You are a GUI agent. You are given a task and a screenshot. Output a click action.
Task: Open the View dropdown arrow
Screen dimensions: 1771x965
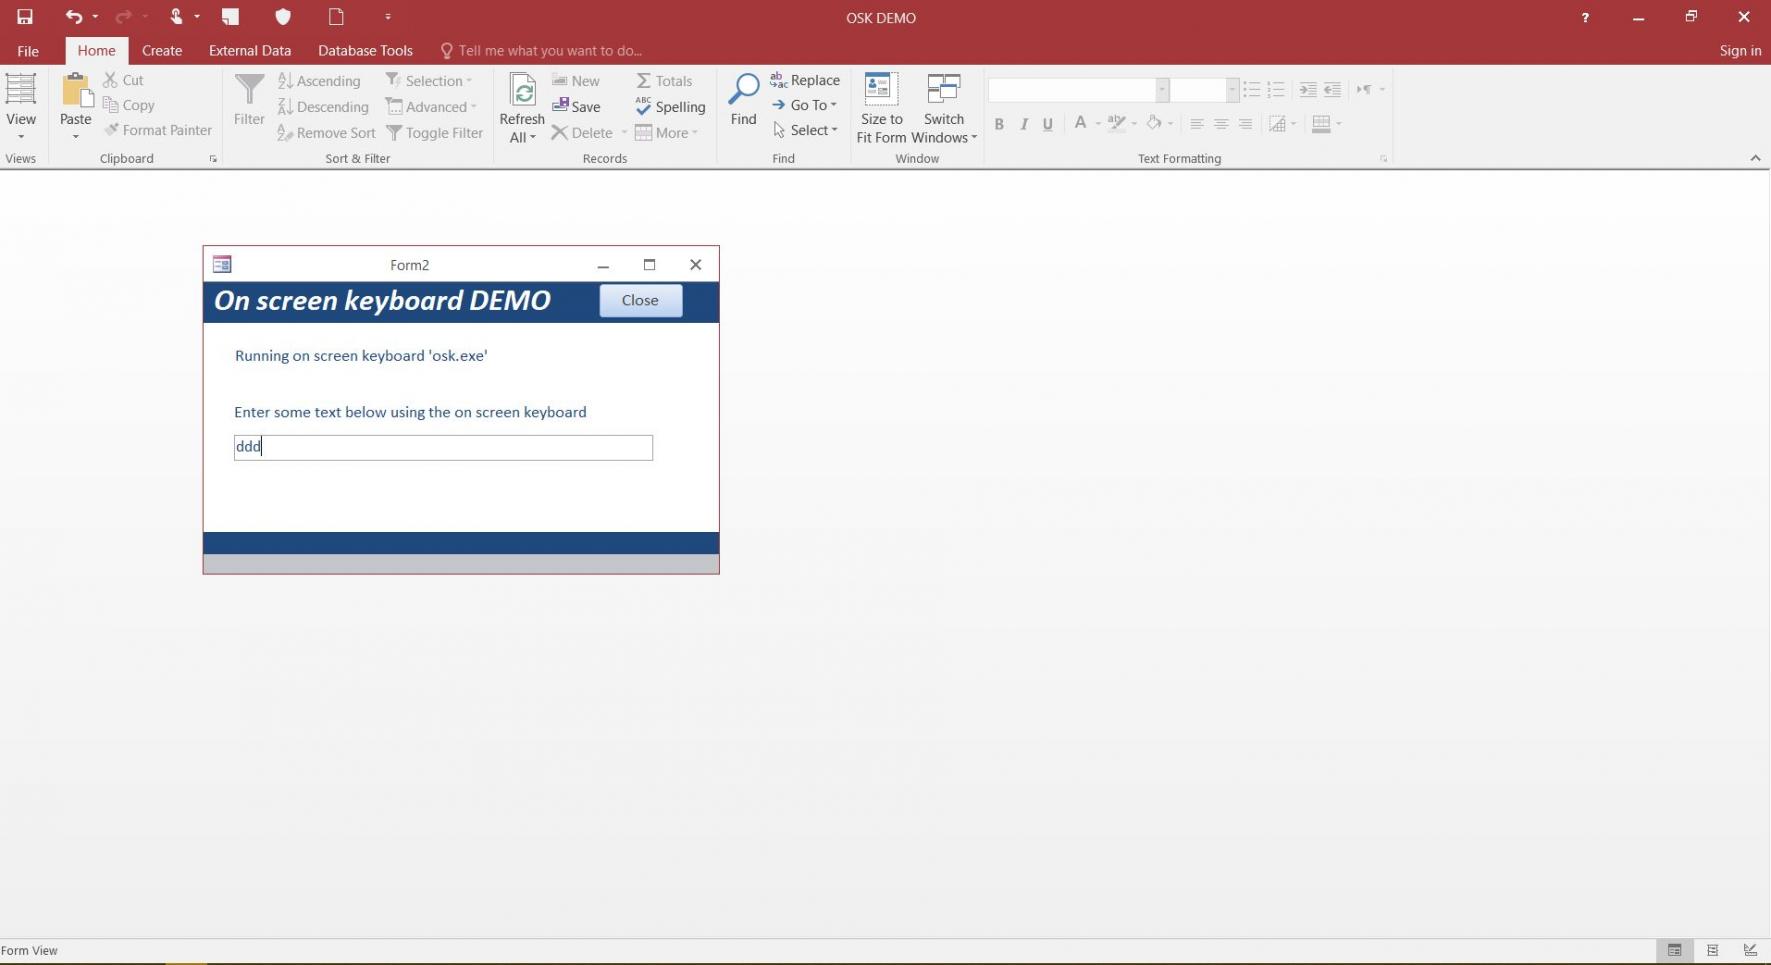click(x=21, y=136)
